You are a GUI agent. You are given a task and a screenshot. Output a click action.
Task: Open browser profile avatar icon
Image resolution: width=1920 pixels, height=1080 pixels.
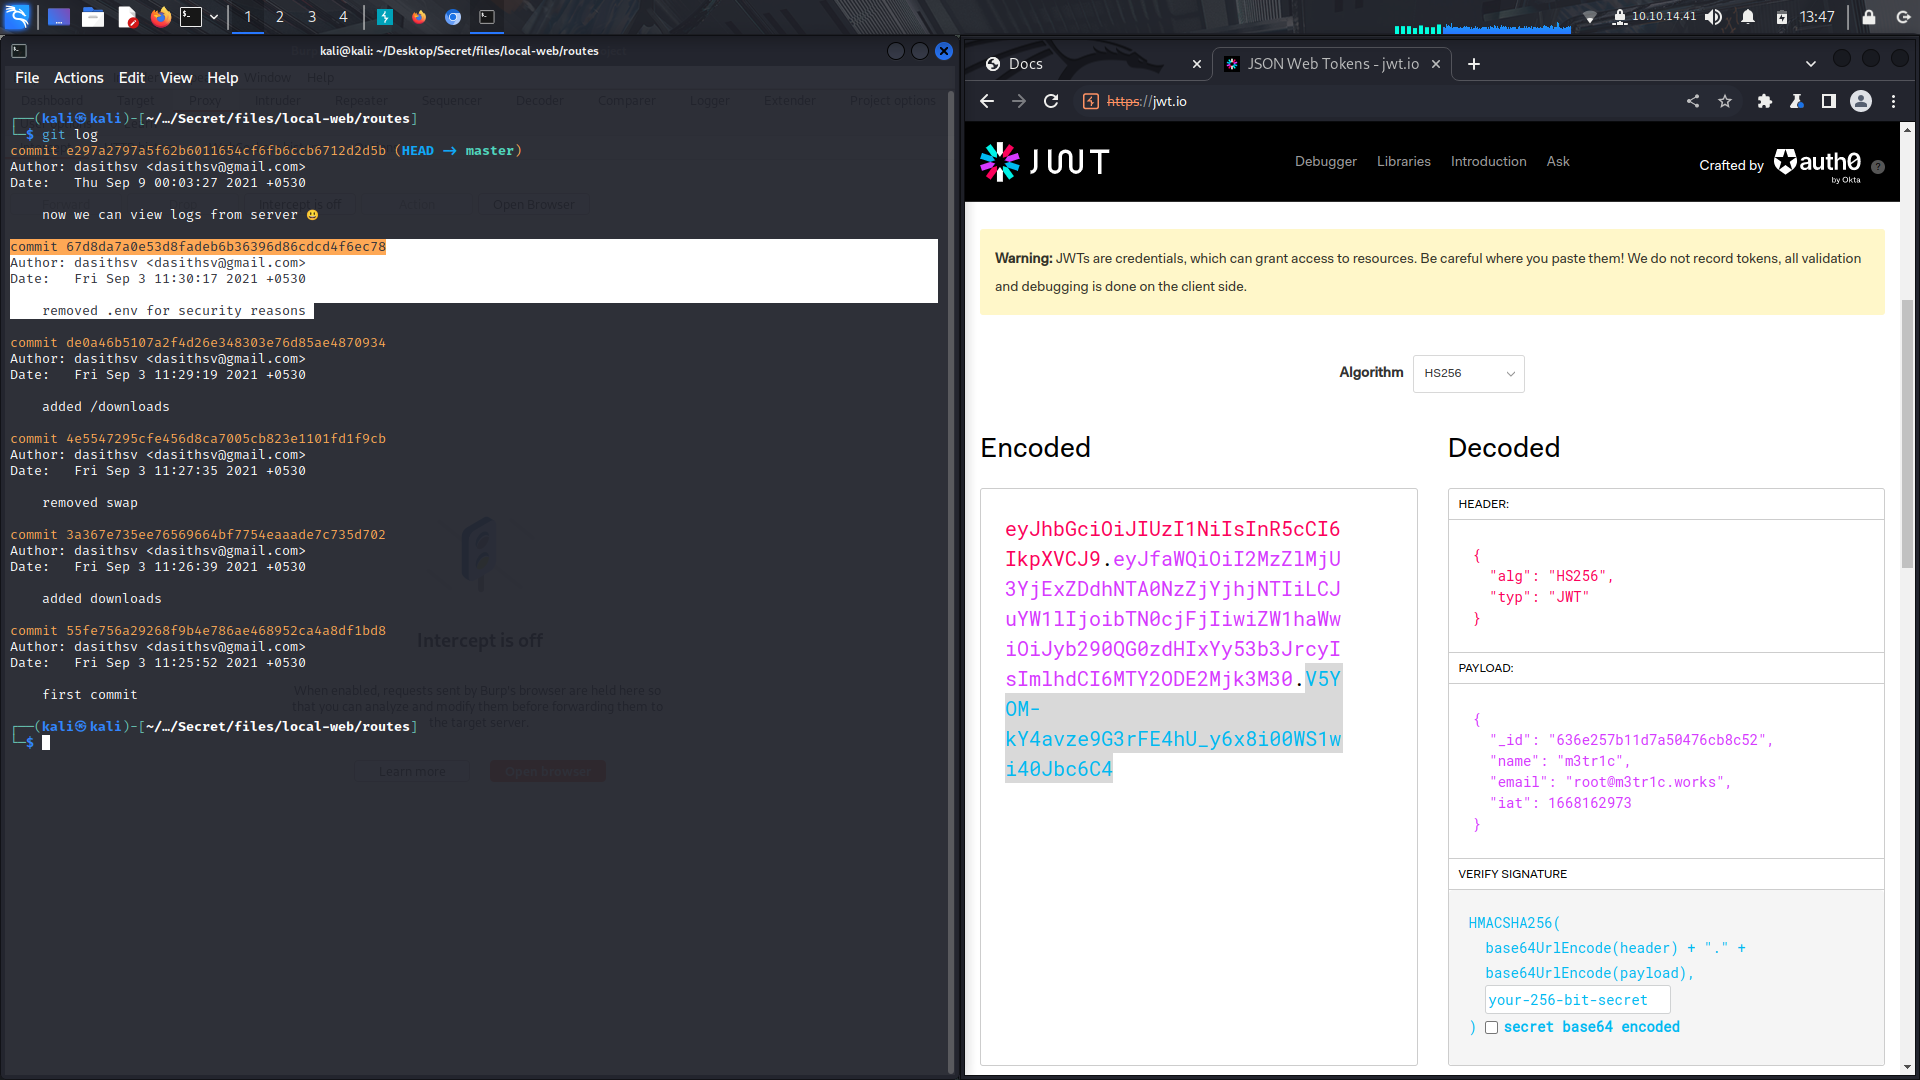(1861, 101)
